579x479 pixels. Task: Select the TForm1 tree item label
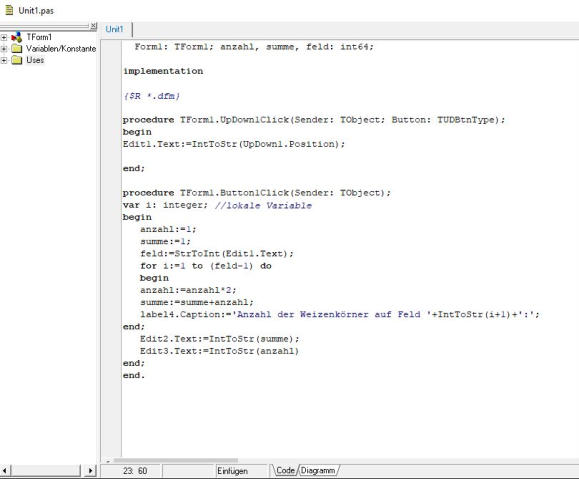pos(39,37)
